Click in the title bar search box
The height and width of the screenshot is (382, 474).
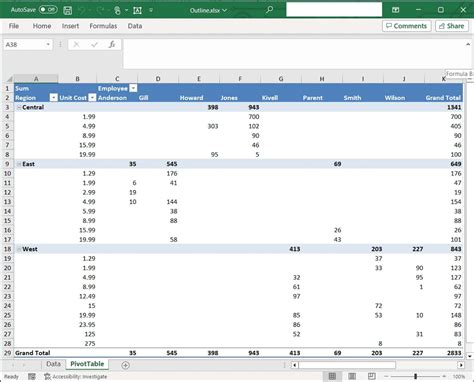pyautogui.click(x=334, y=10)
